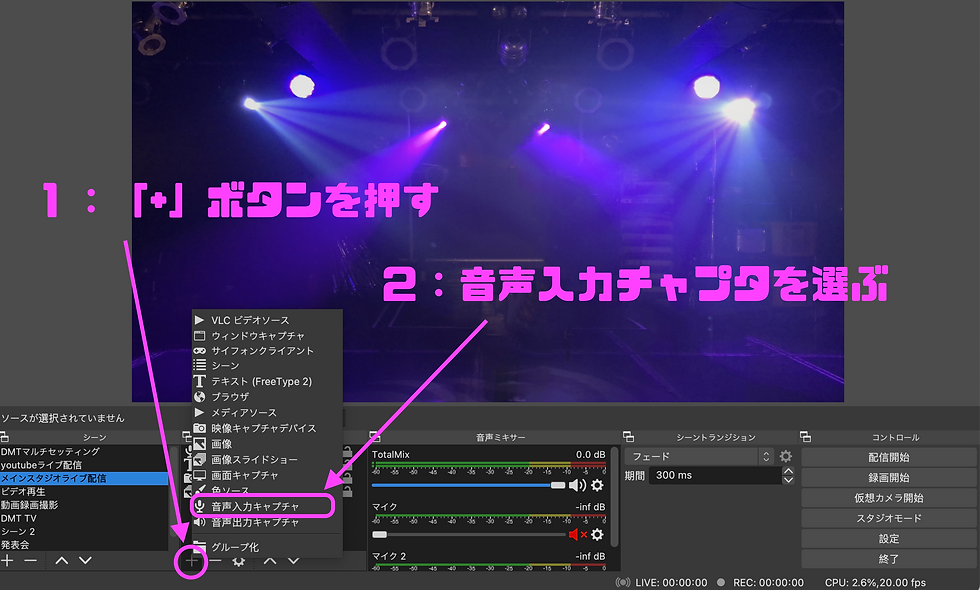Viewport: 980px width, 590px height.
Task: Select the youtubeライブ配信 scene
Action: point(84,464)
